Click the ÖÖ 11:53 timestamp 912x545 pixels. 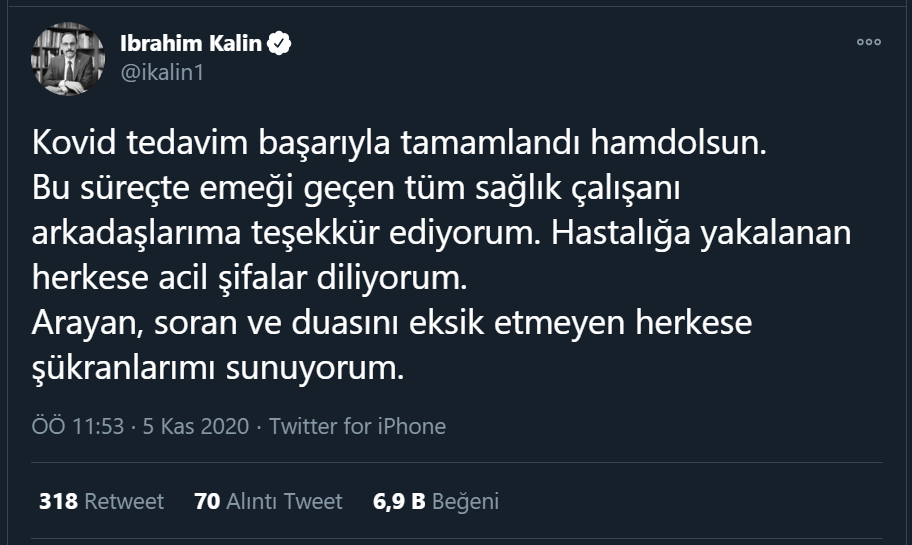pyautogui.click(x=78, y=426)
